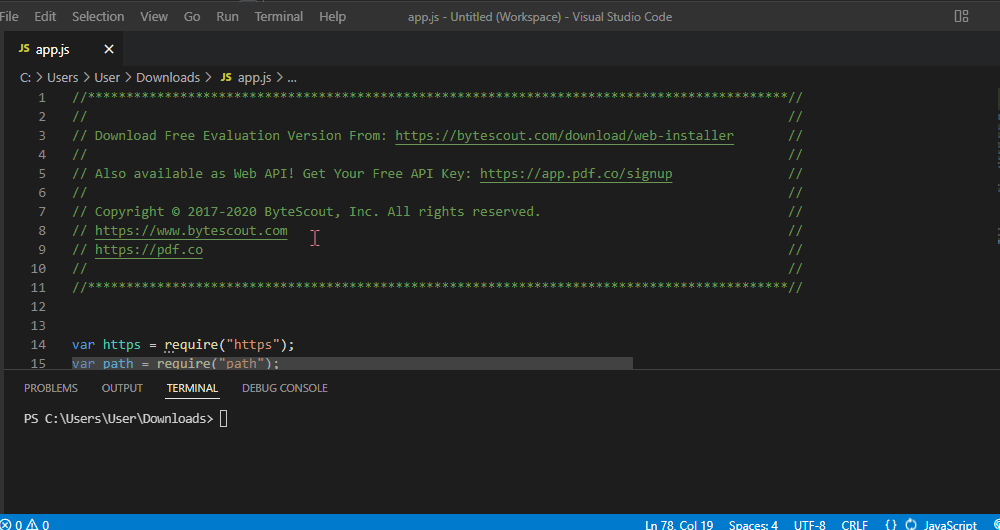Open the Run menu
Image resolution: width=1000 pixels, height=530 pixels.
pos(227,17)
